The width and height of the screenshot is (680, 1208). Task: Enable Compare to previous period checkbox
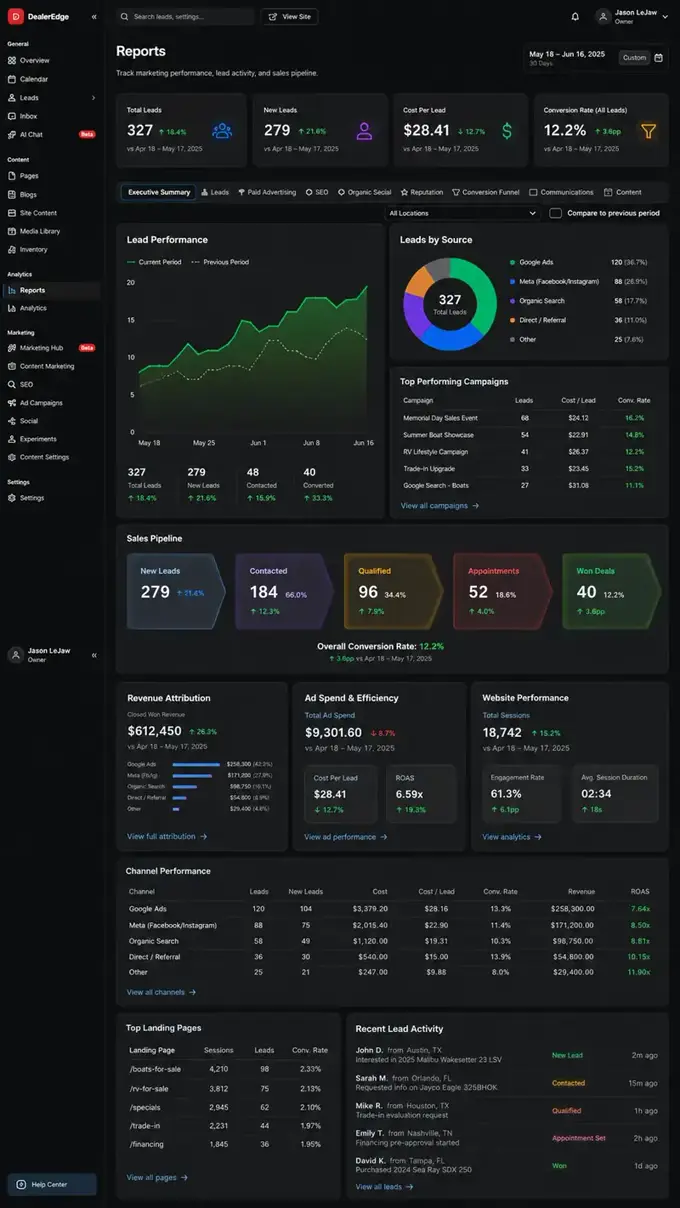click(x=556, y=213)
